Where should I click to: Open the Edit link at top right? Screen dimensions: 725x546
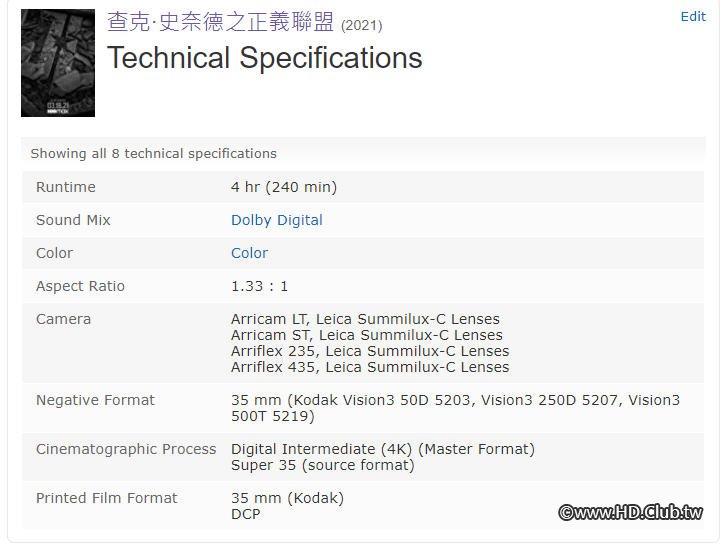(x=693, y=17)
